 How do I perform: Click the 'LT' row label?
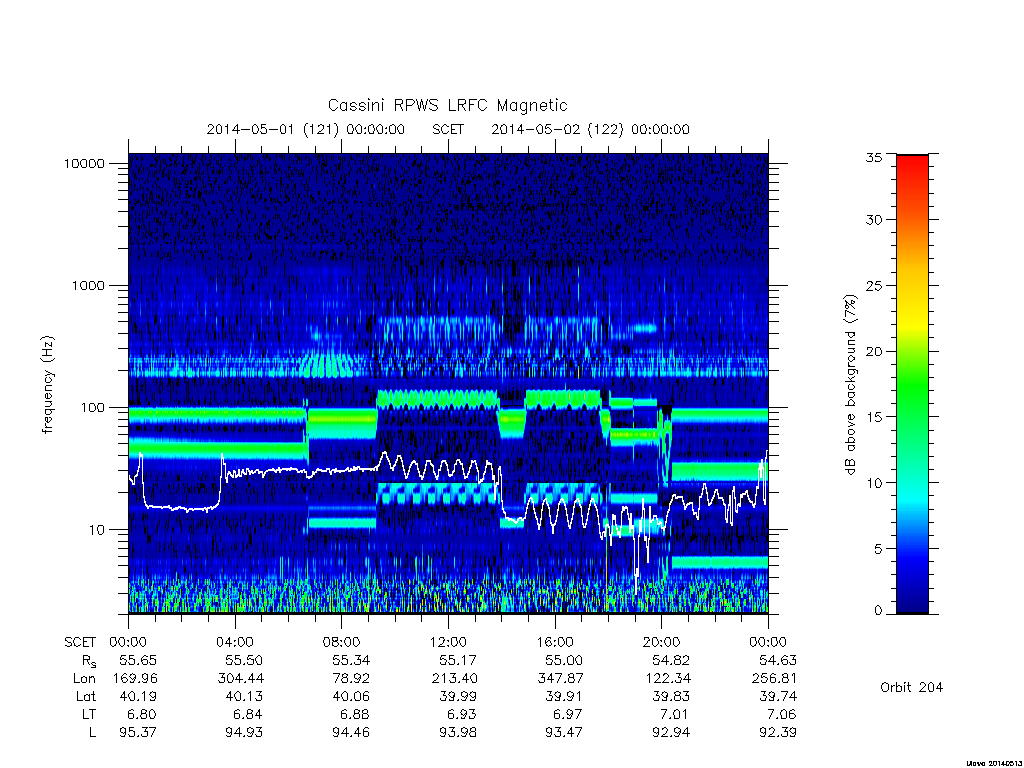pyautogui.click(x=88, y=714)
